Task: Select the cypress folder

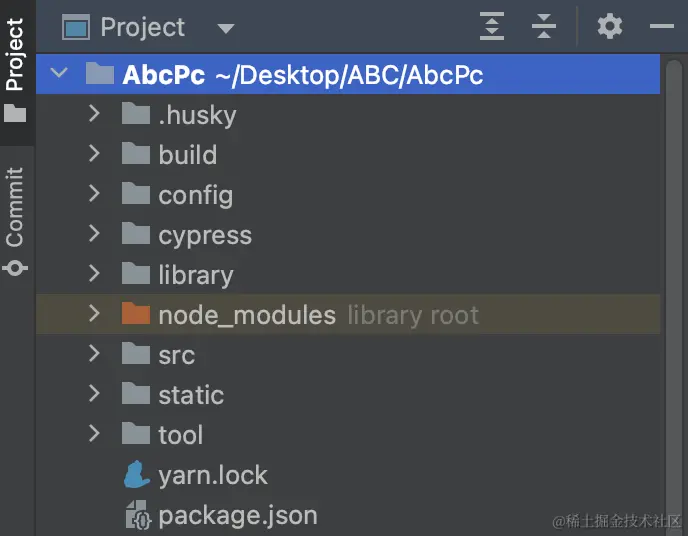Action: click(204, 235)
